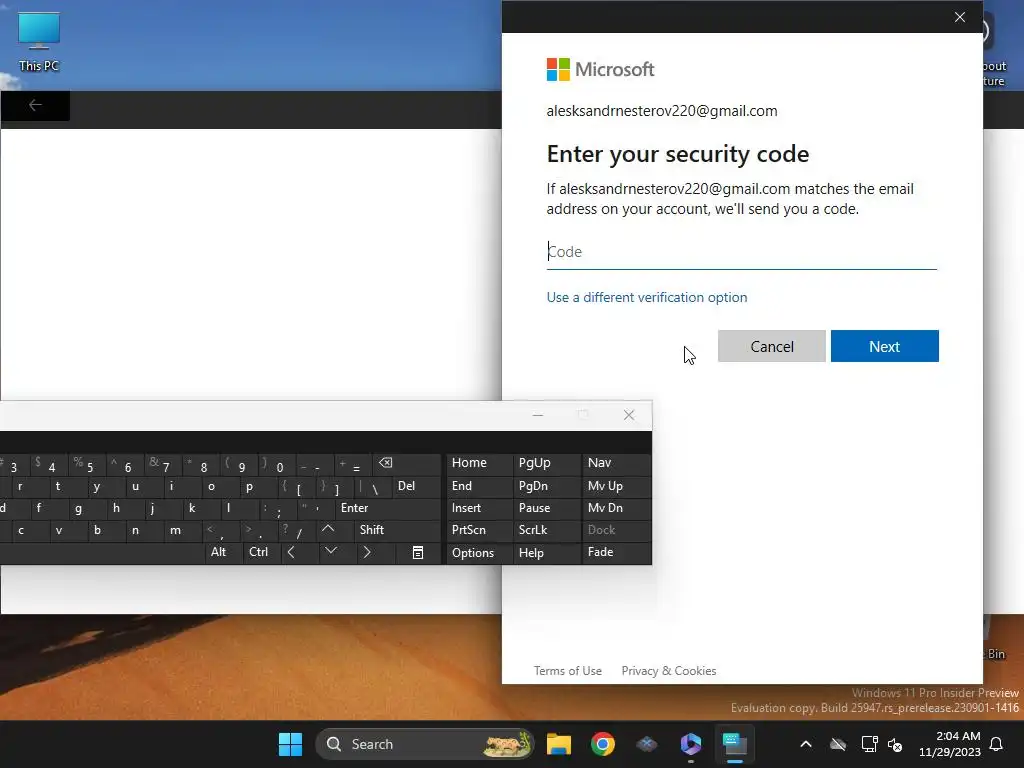
Task: Open Privacy & Cookies link
Action: tap(669, 671)
